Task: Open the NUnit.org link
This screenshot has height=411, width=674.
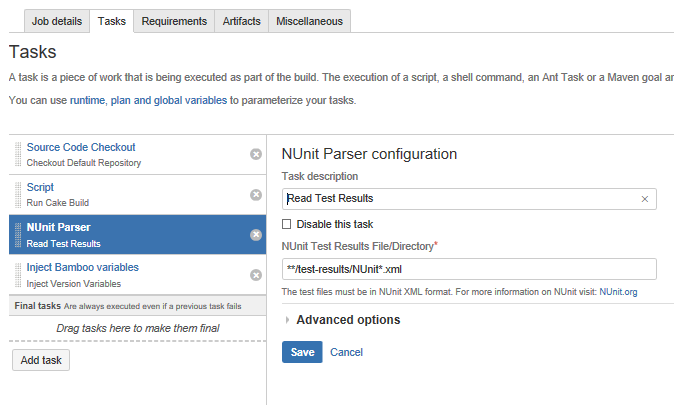Action: (x=618, y=292)
